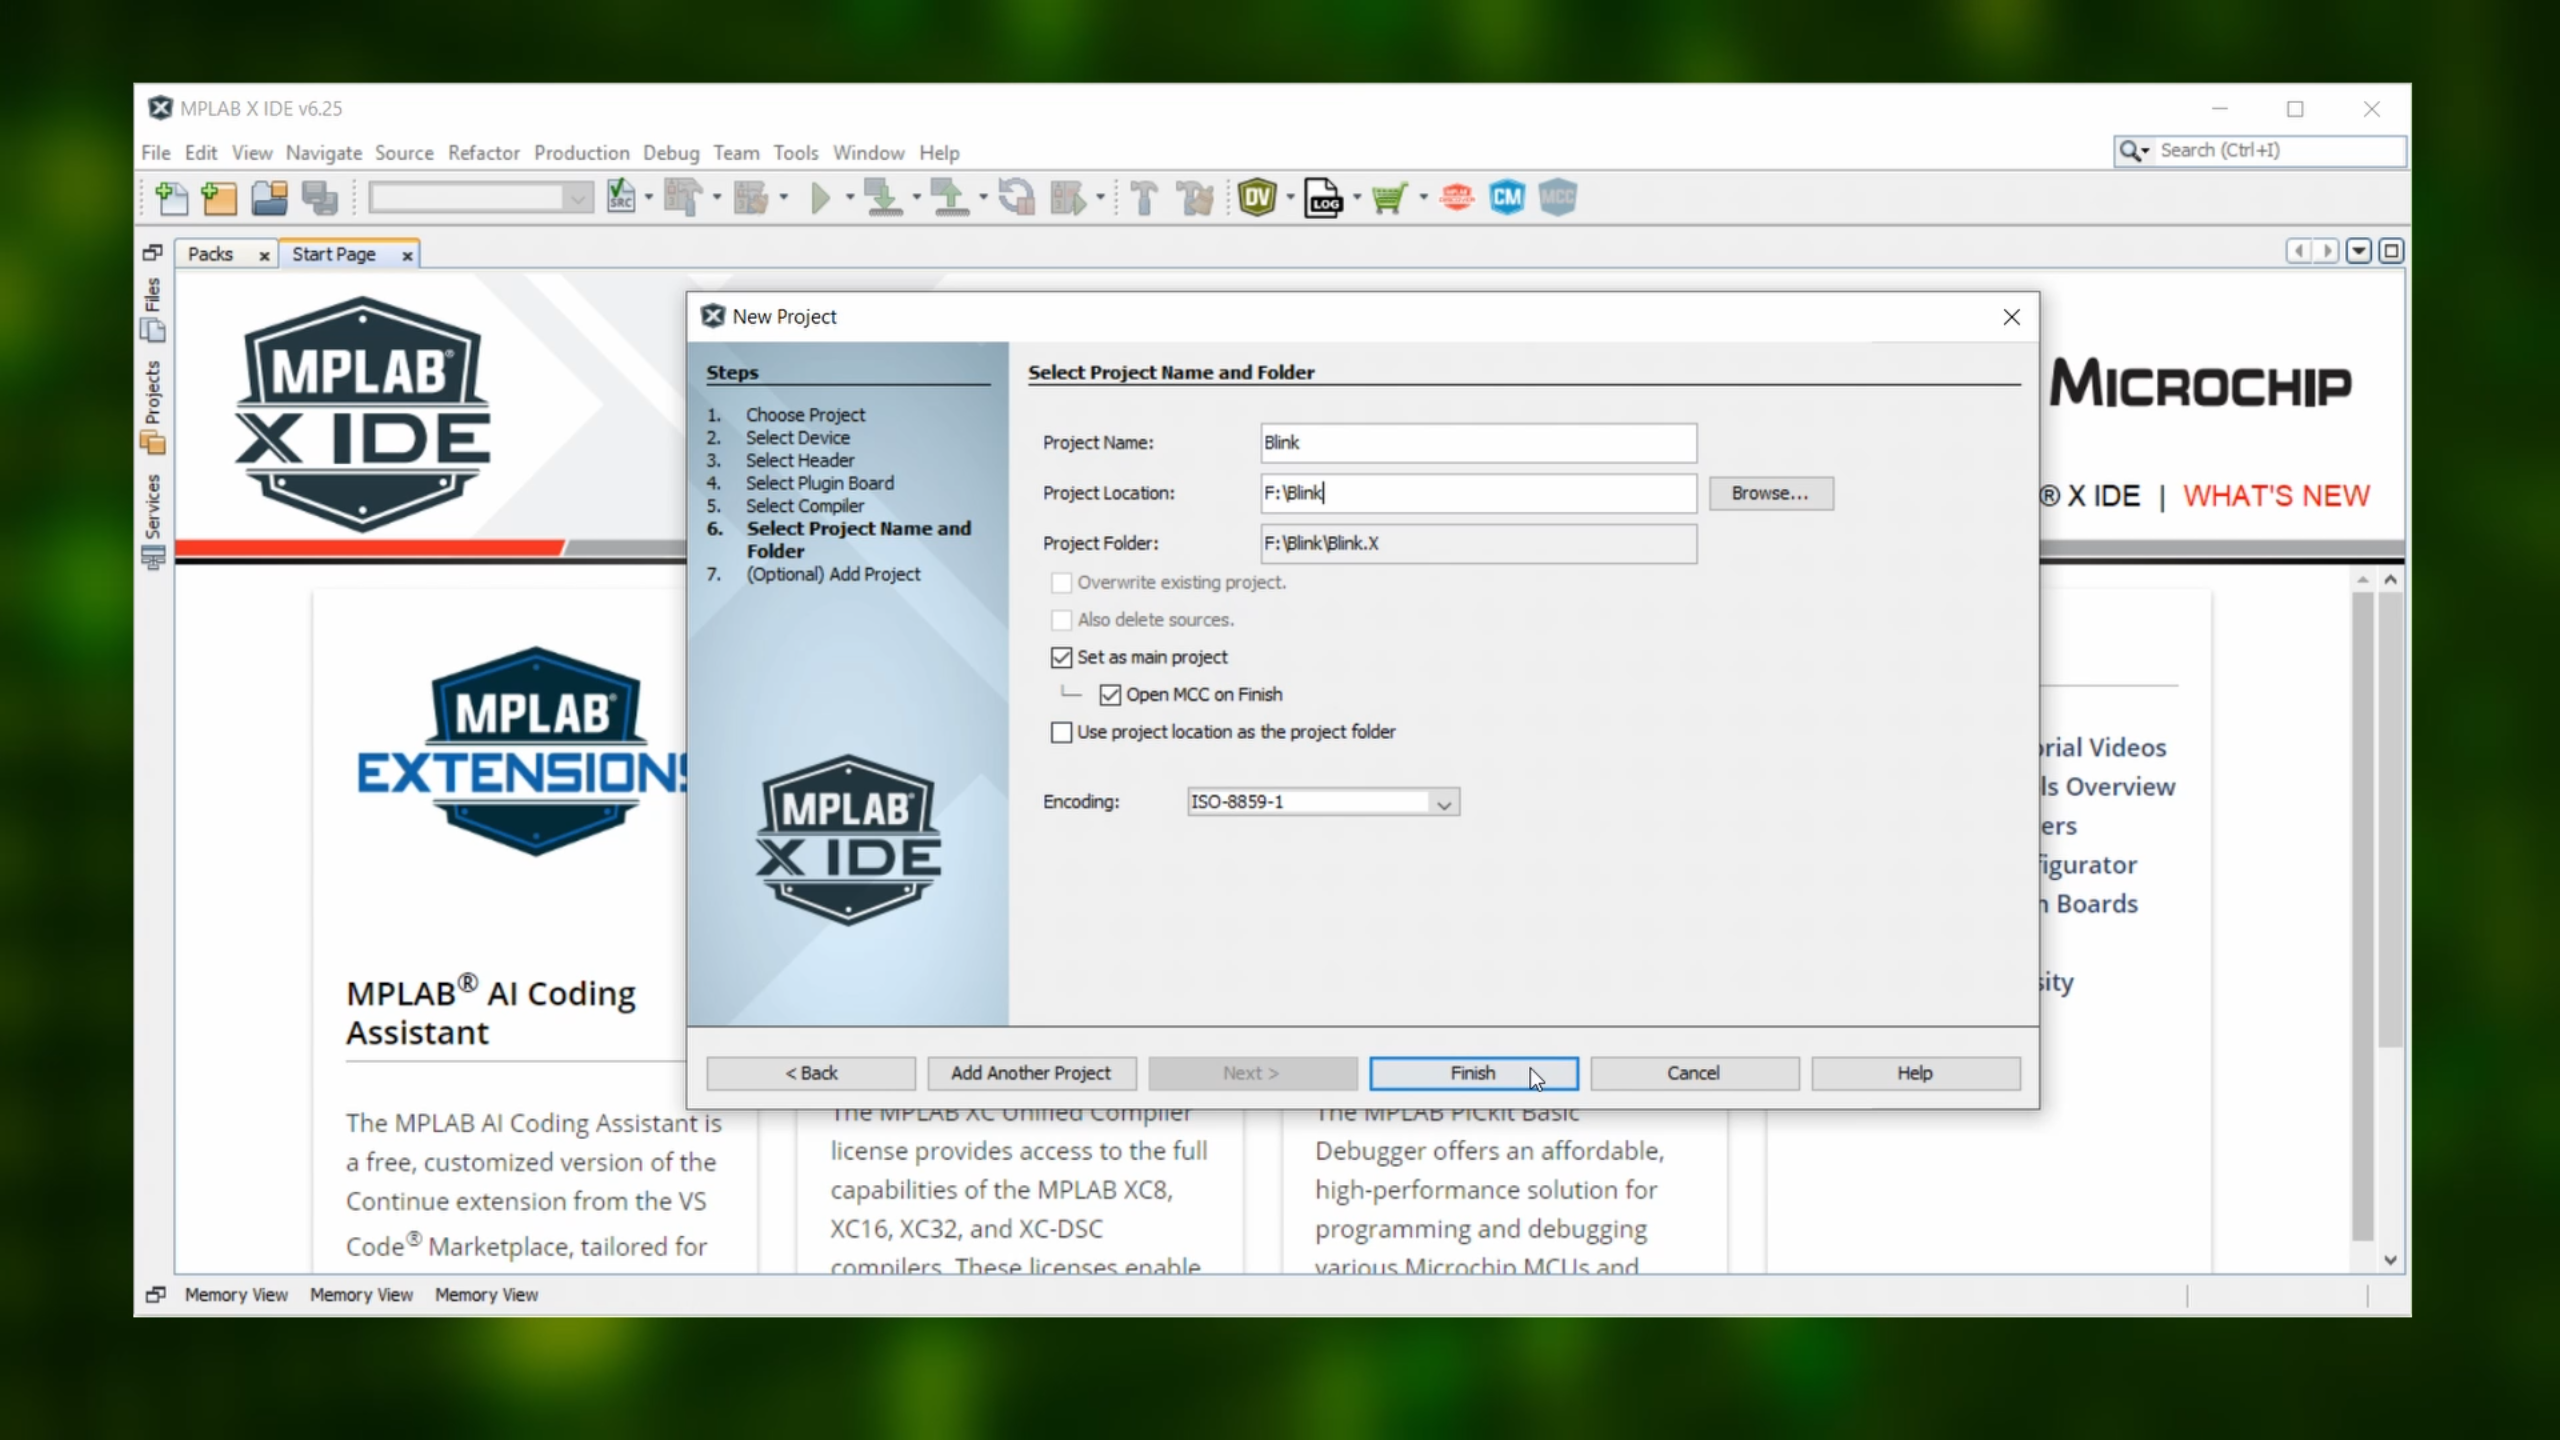Click the MPLAB Discover red icon
The width and height of the screenshot is (2560, 1440).
tap(1457, 197)
